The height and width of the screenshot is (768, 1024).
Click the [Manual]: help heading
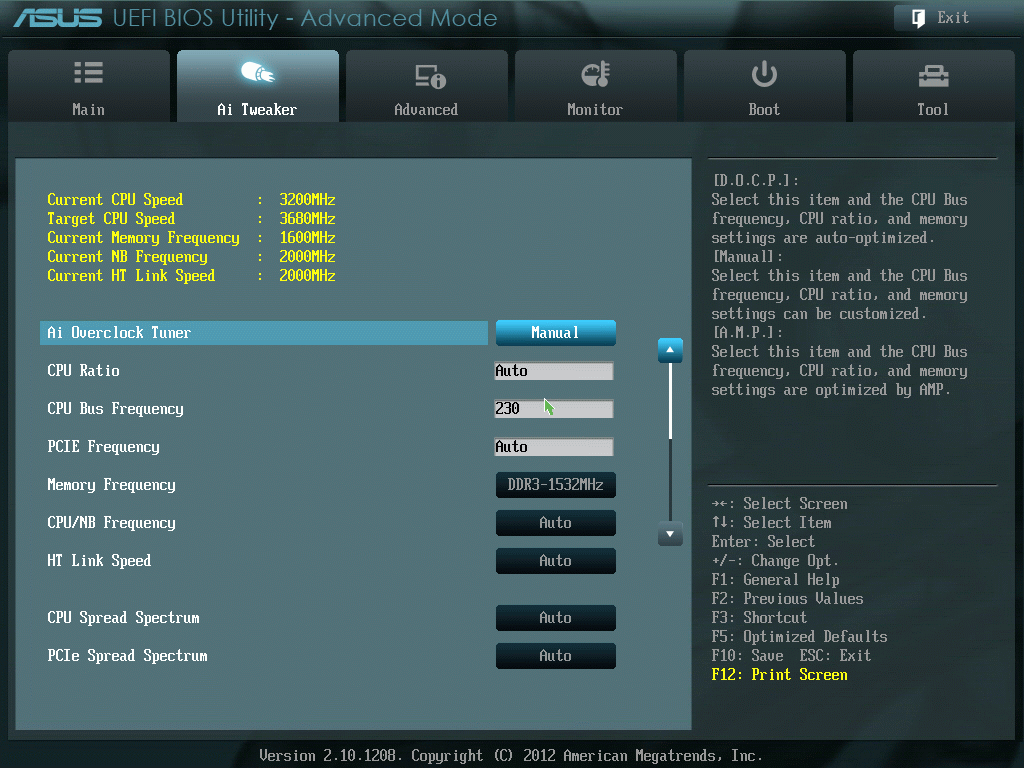[748, 257]
